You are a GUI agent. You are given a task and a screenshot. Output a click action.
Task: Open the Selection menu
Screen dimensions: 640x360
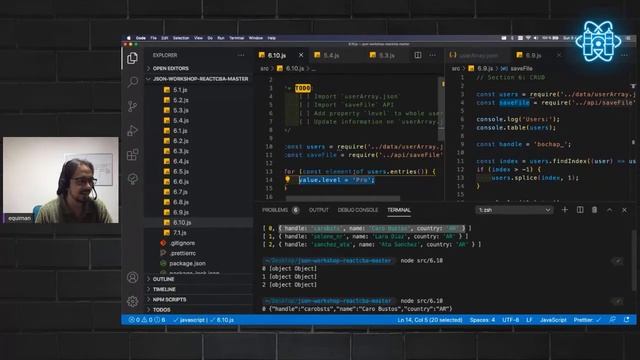click(x=181, y=38)
